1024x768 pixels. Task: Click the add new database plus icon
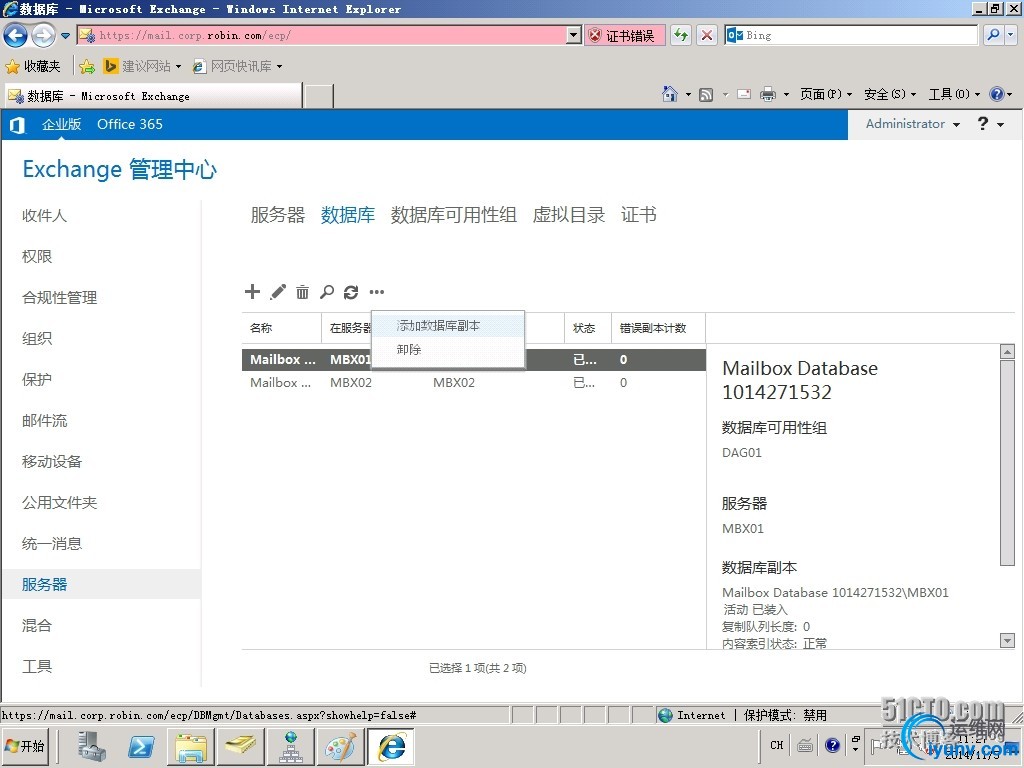tap(252, 291)
